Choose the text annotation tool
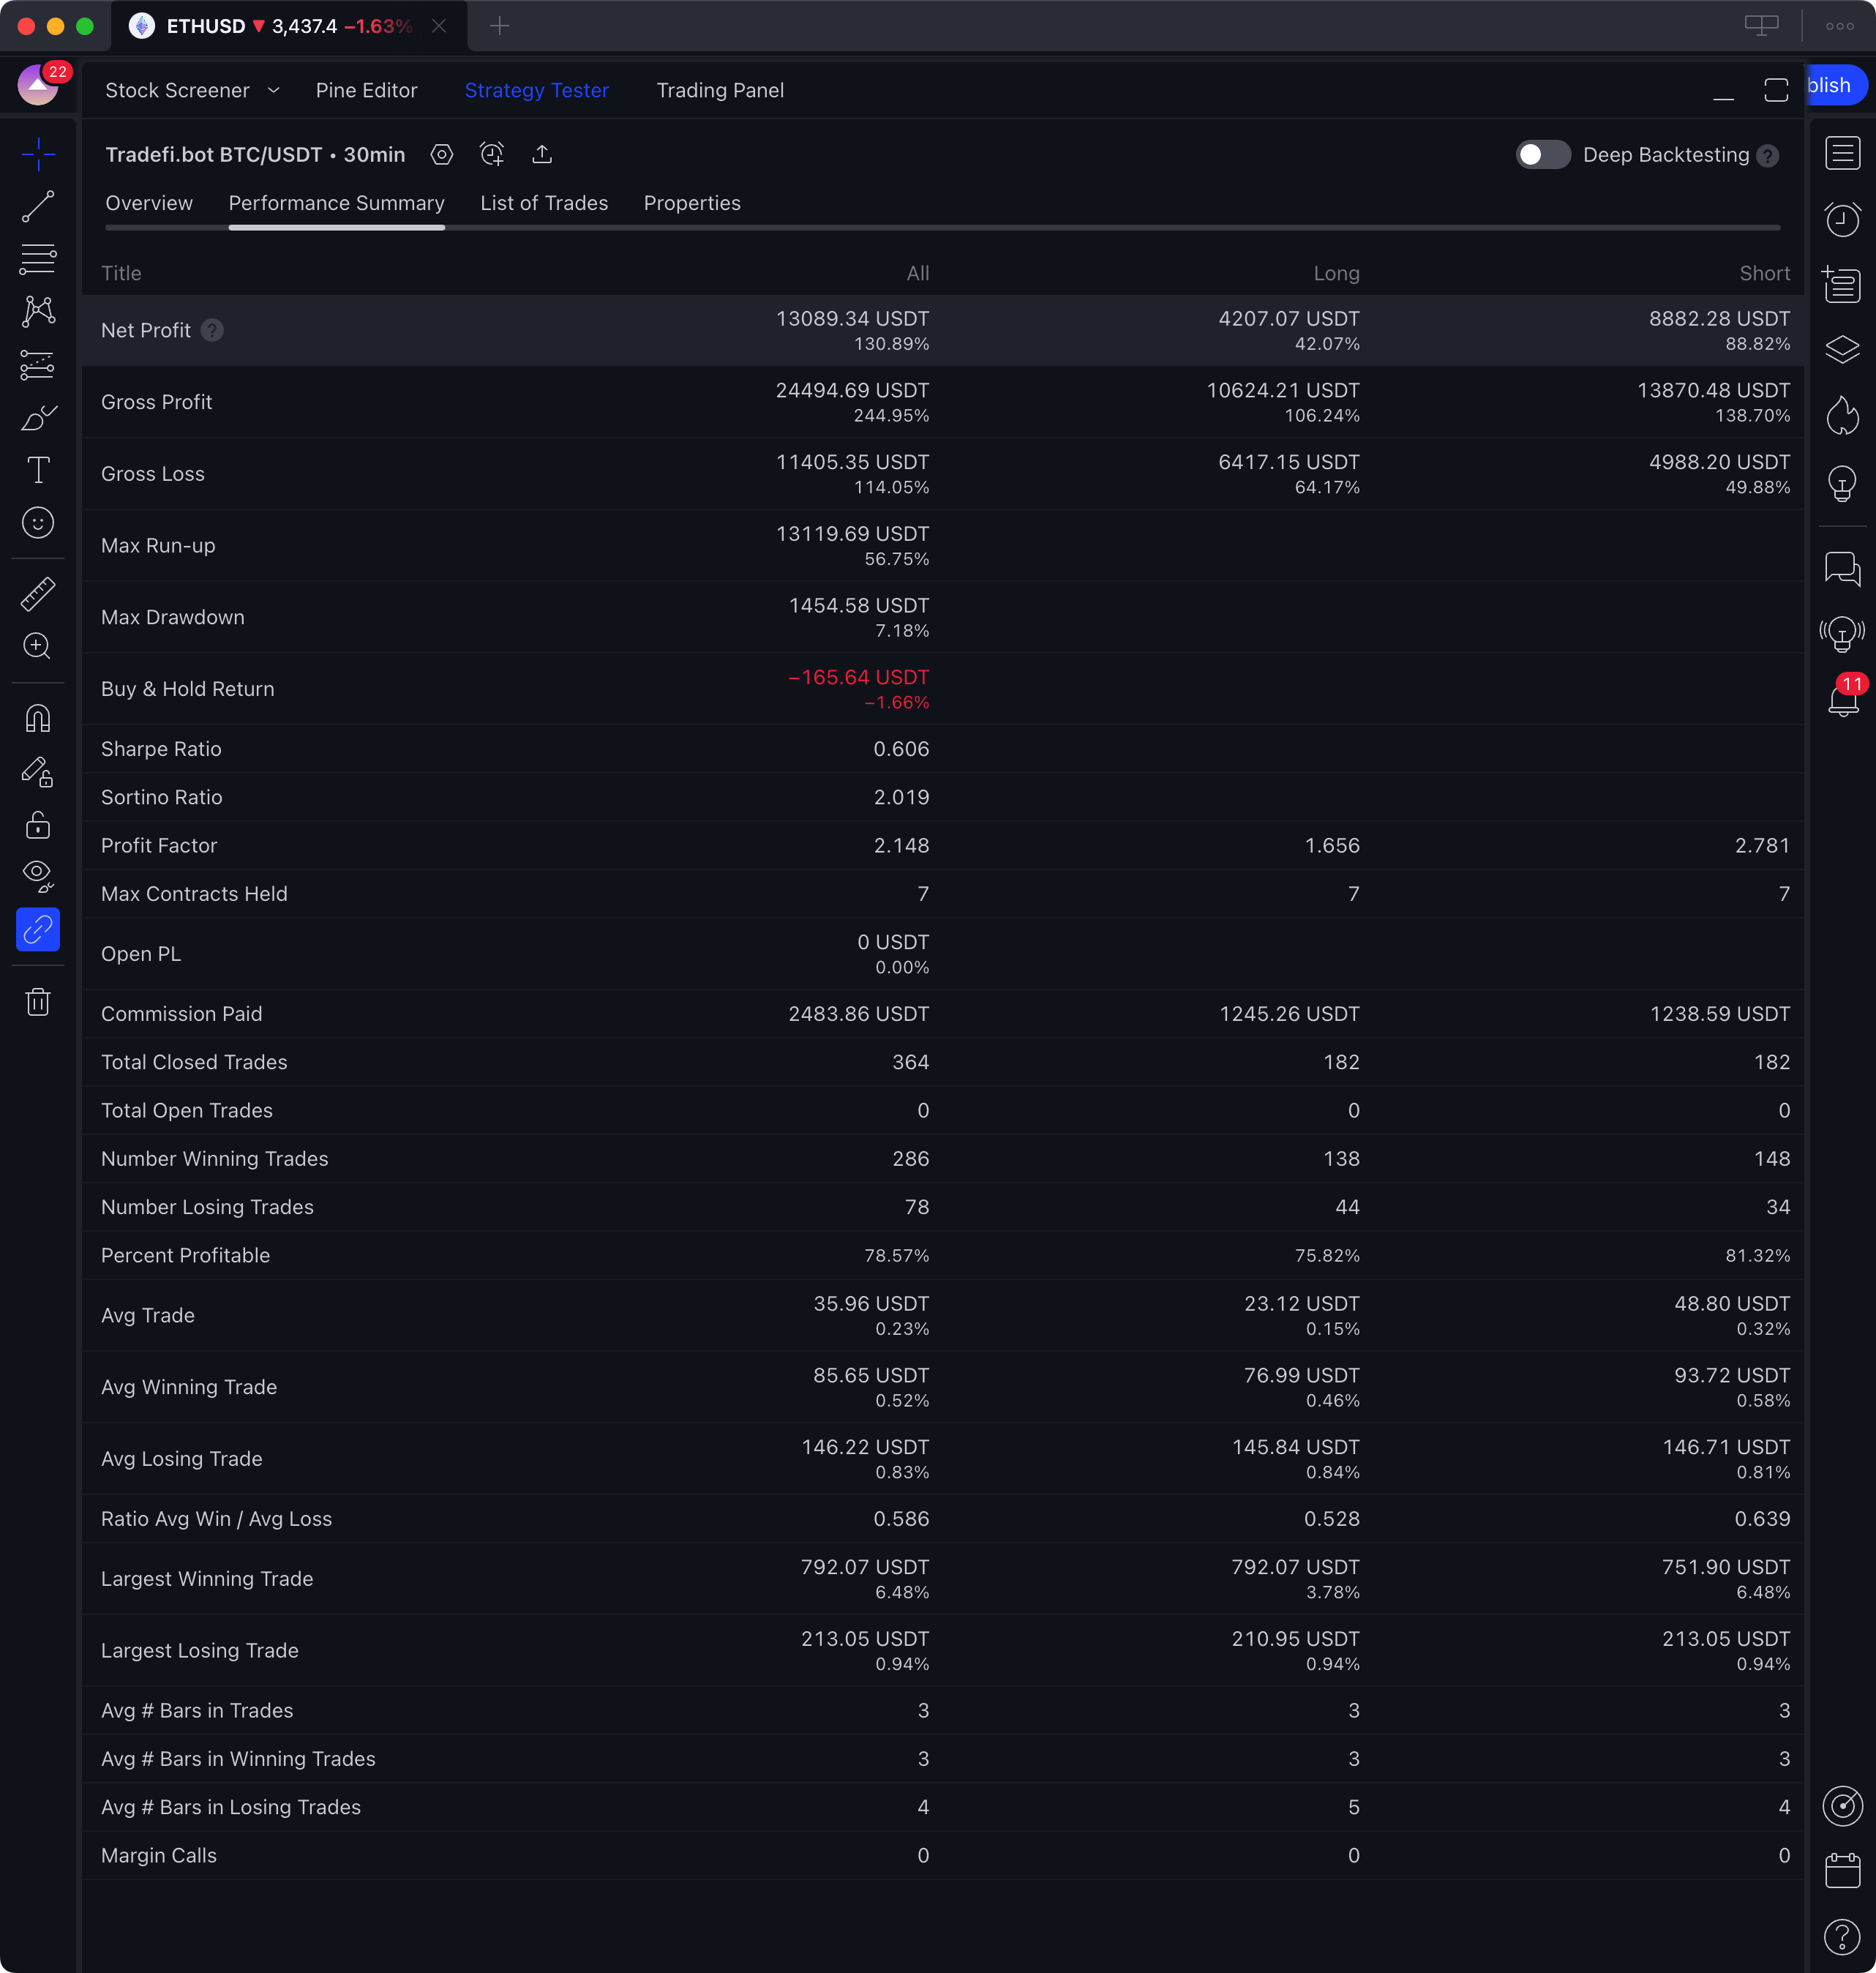This screenshot has height=1973, width=1876. pyautogui.click(x=38, y=470)
